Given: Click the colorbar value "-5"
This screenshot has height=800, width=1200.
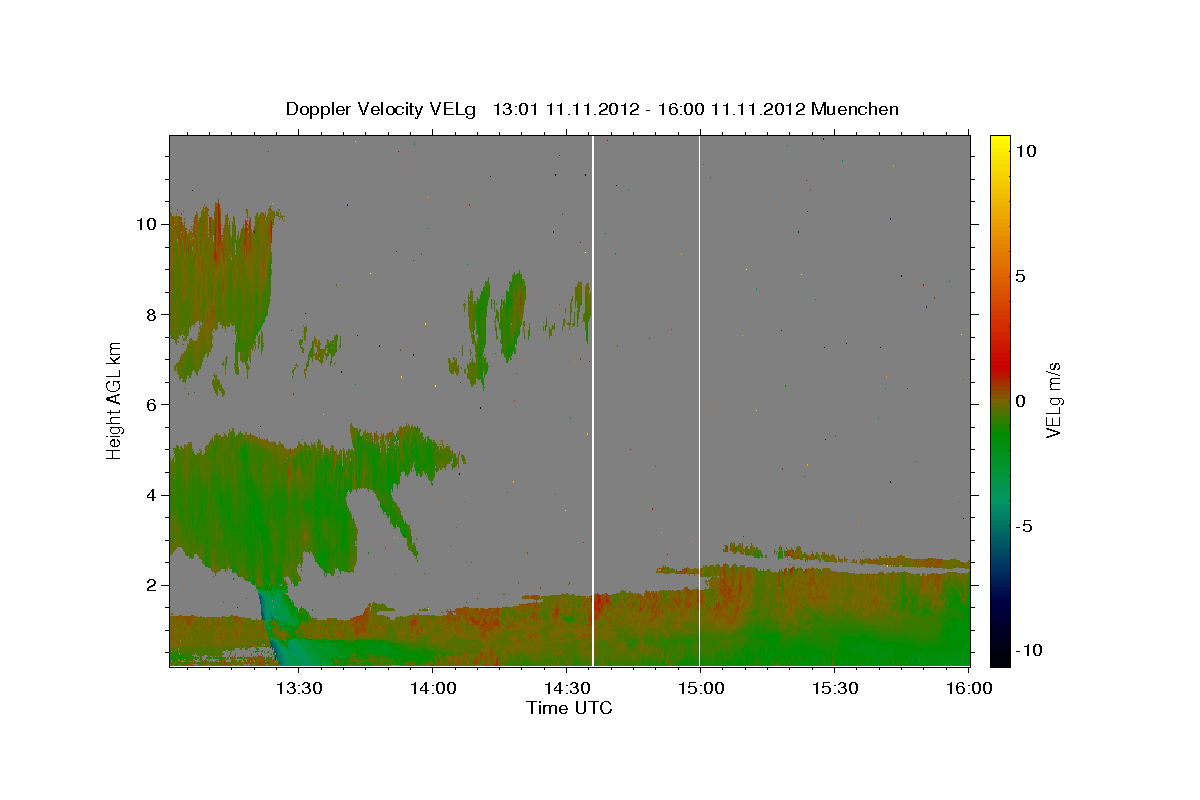Looking at the screenshot, I should click(1022, 526).
